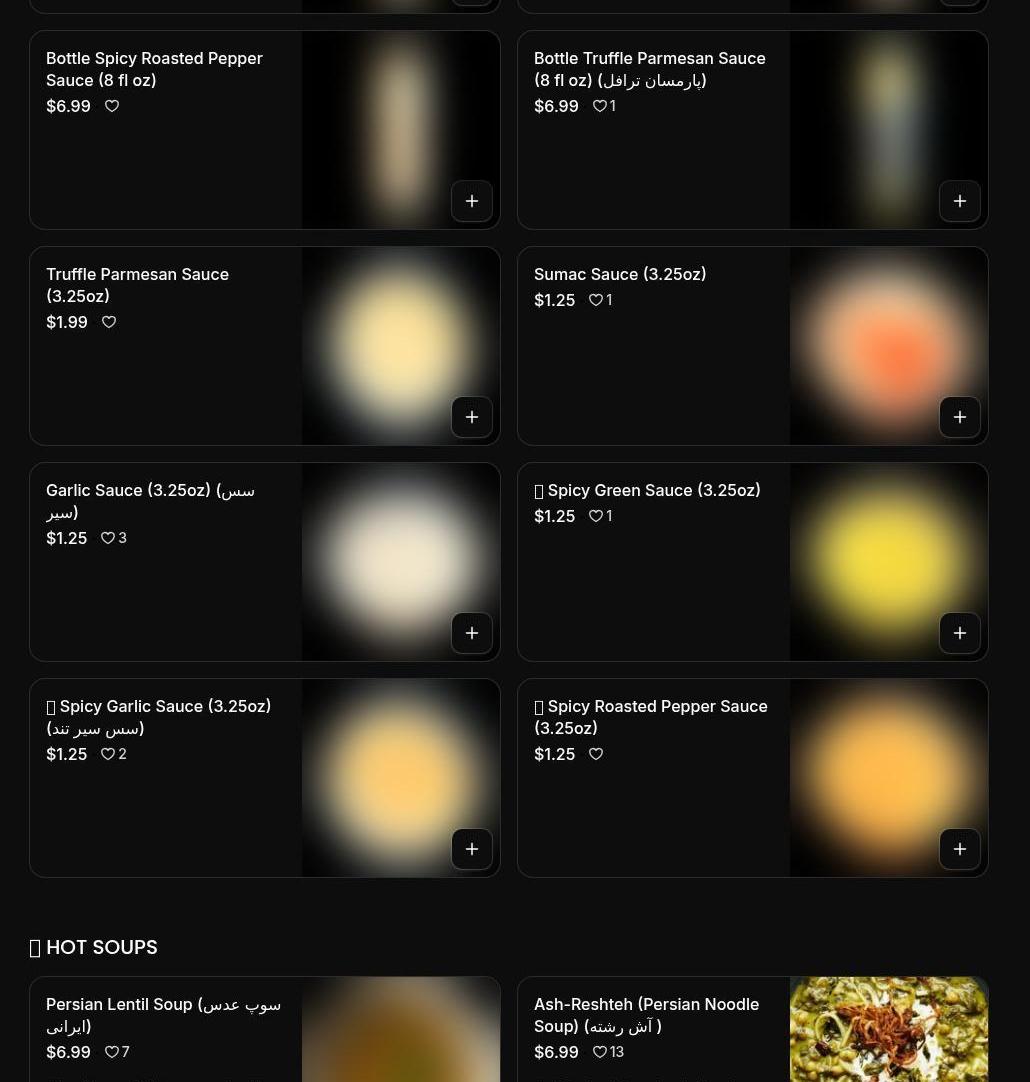Open Sumac Sauce (3.25oz) item title
The width and height of the screenshot is (1030, 1082).
pyautogui.click(x=620, y=275)
